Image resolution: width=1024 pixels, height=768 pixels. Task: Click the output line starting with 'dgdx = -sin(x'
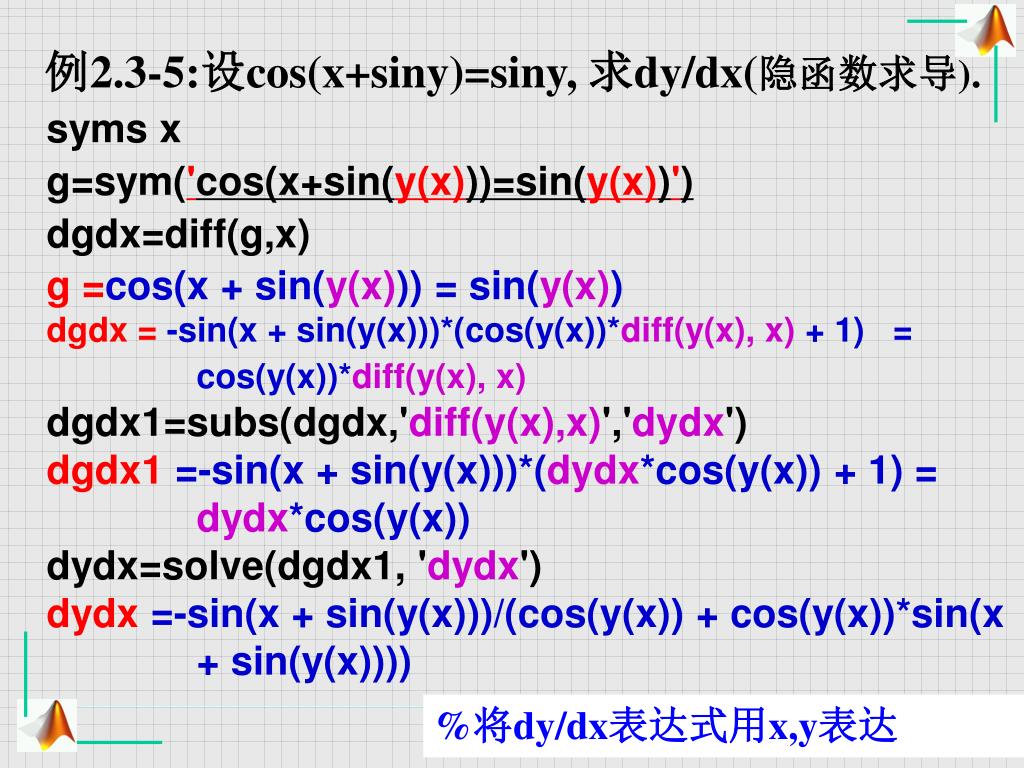(479, 332)
